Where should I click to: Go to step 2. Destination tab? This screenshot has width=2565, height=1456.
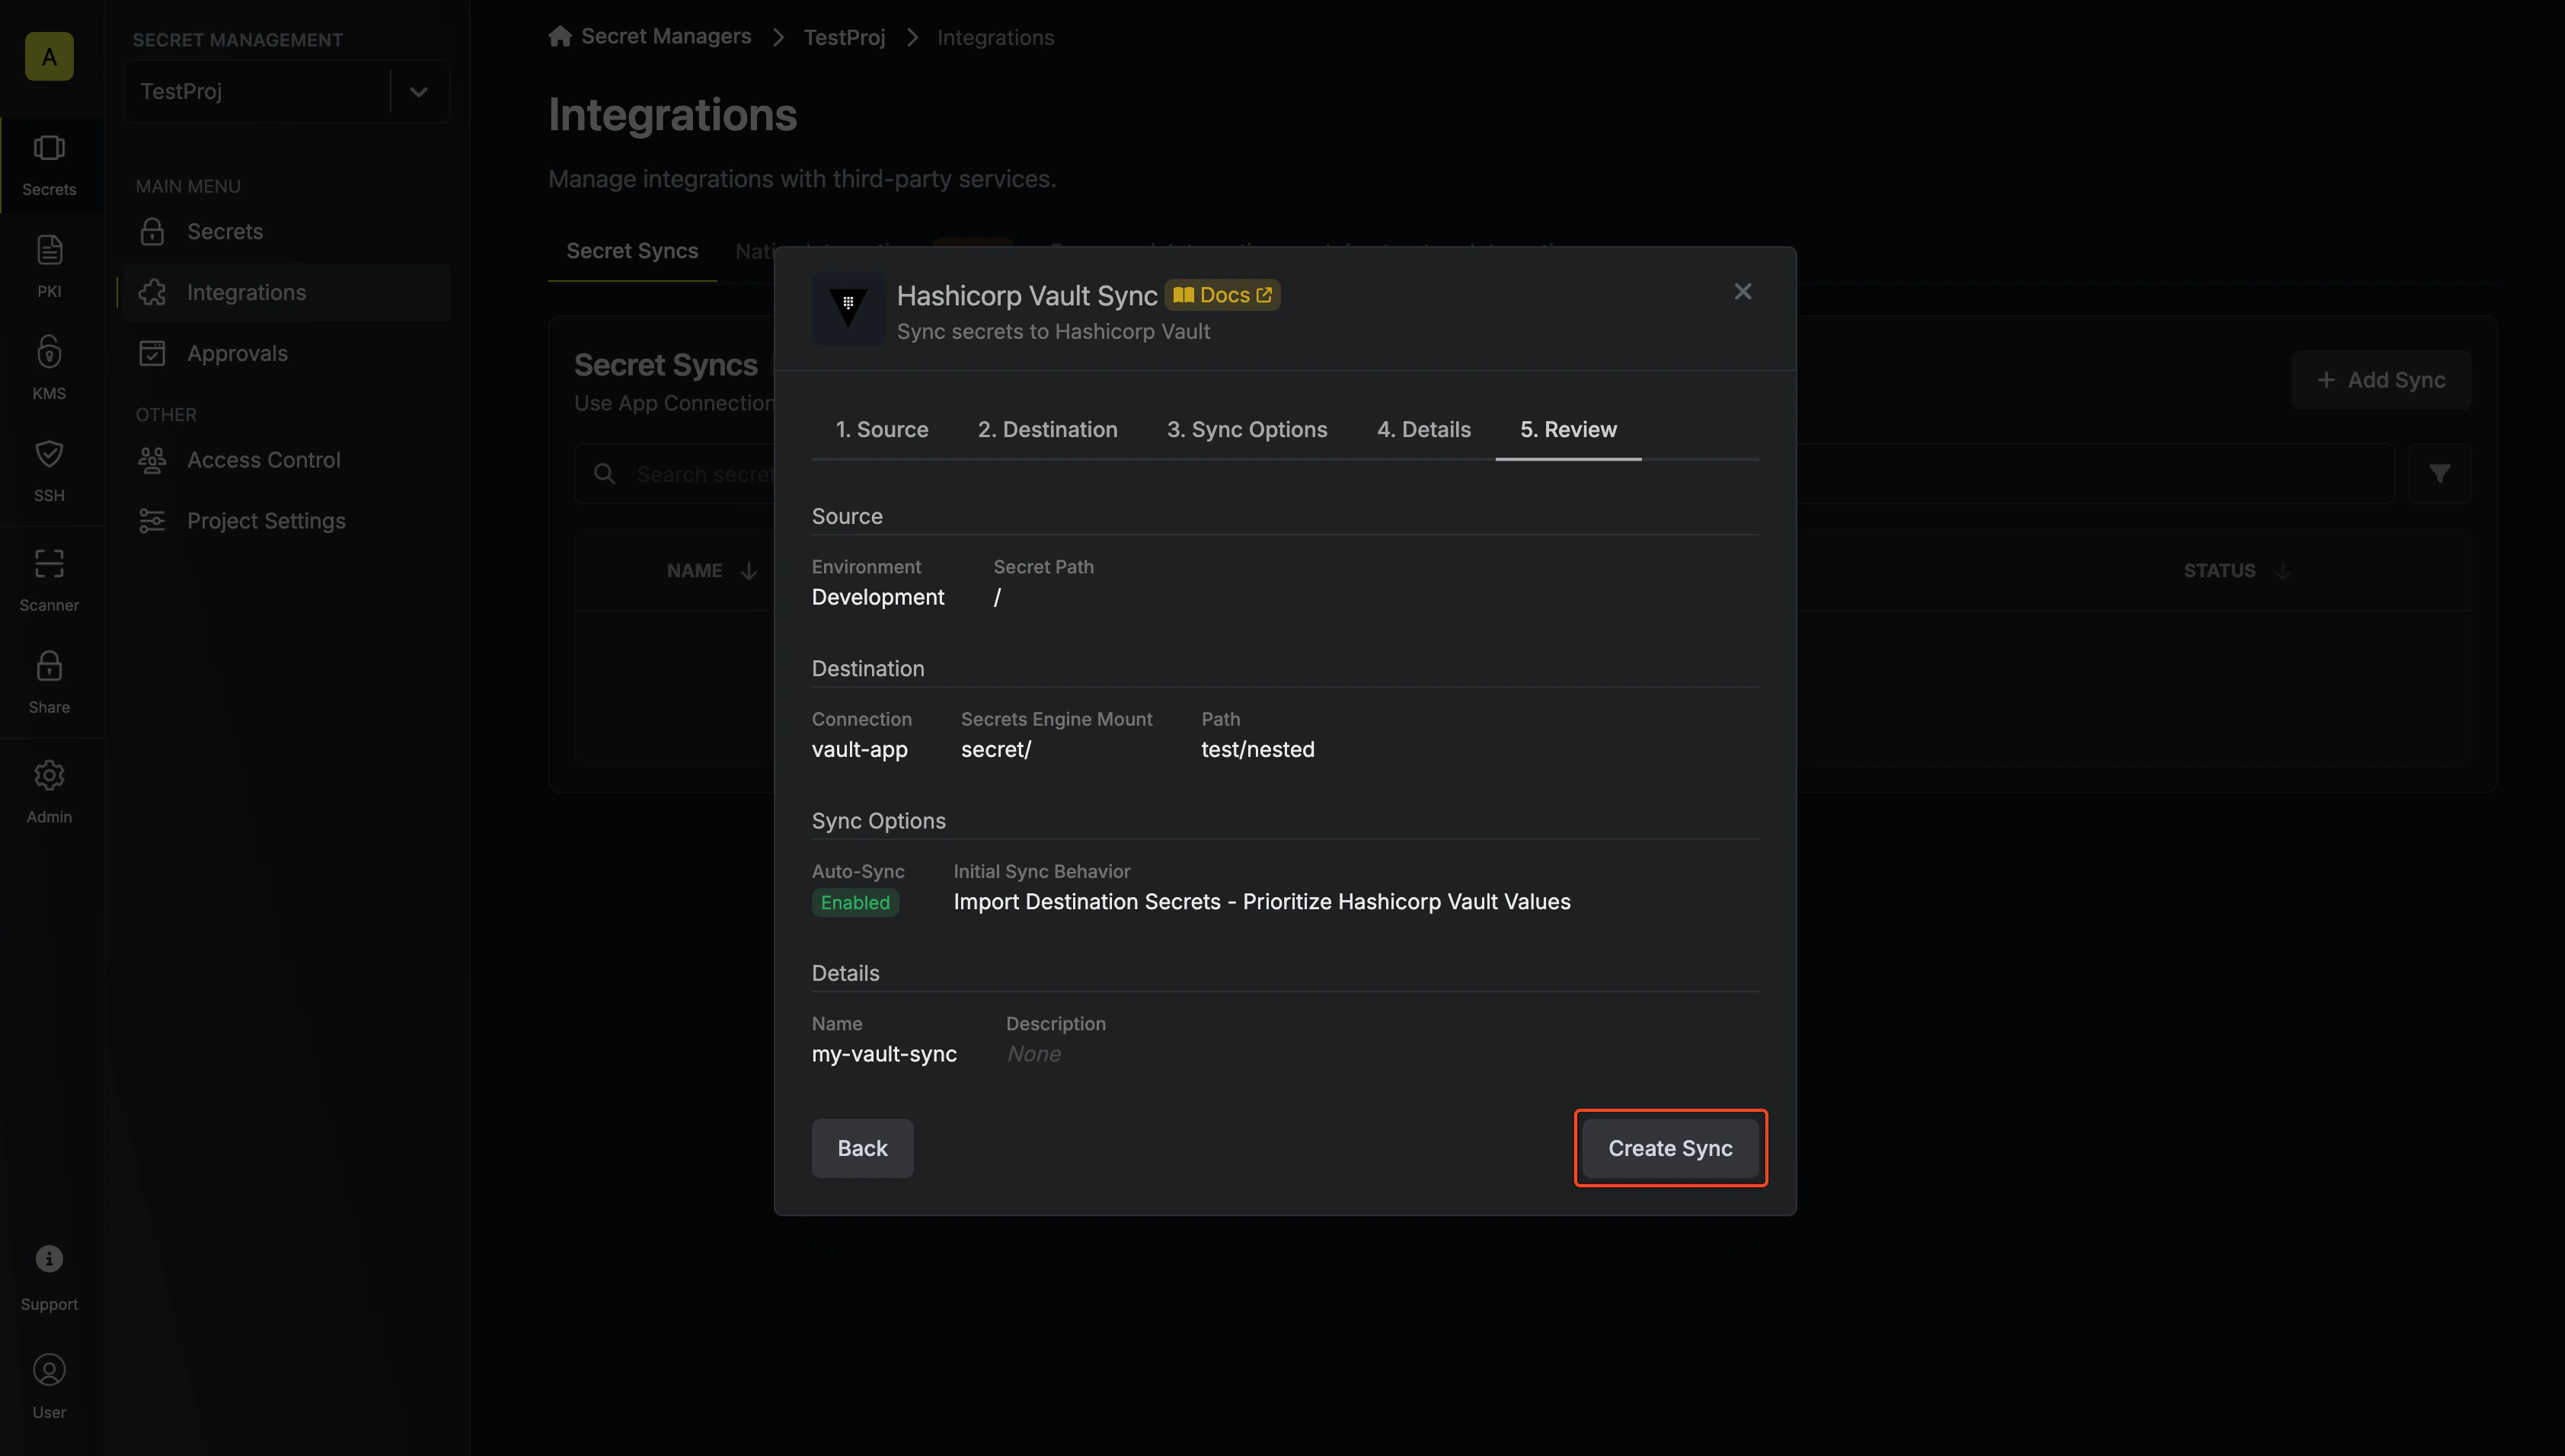(1048, 430)
